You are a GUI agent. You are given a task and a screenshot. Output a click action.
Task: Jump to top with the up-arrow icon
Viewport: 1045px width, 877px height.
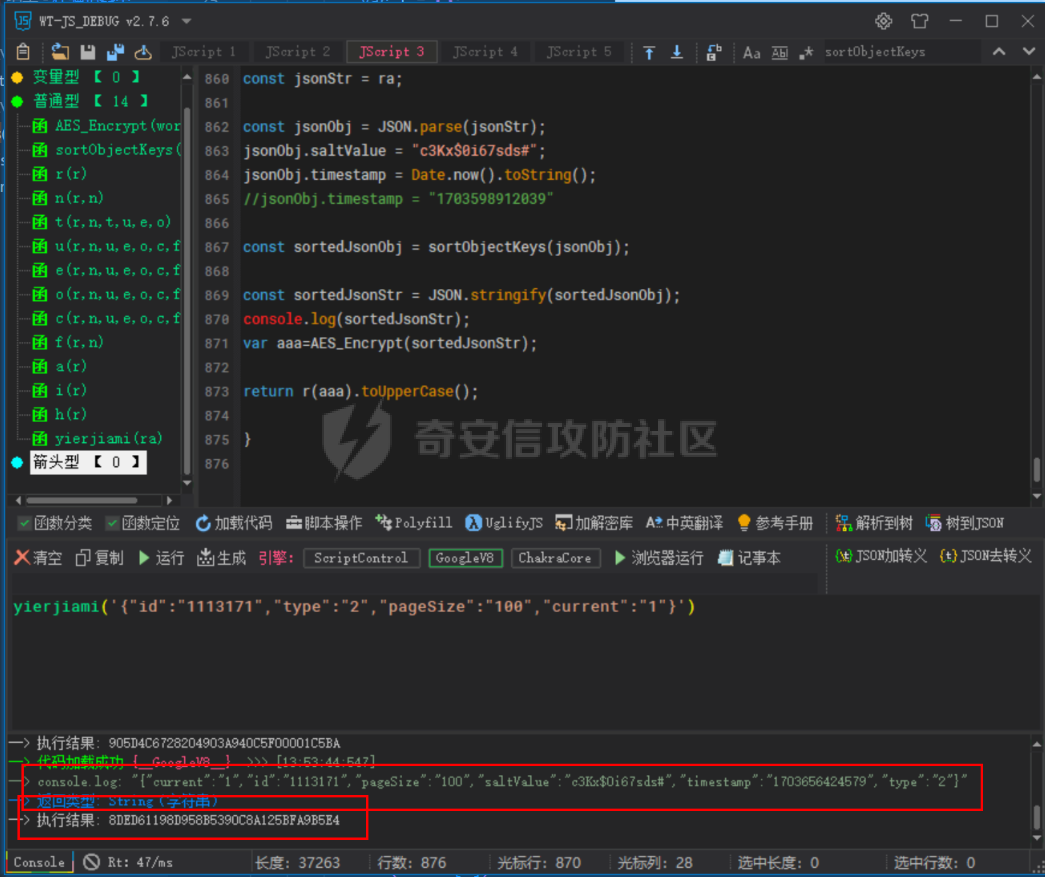tap(649, 52)
